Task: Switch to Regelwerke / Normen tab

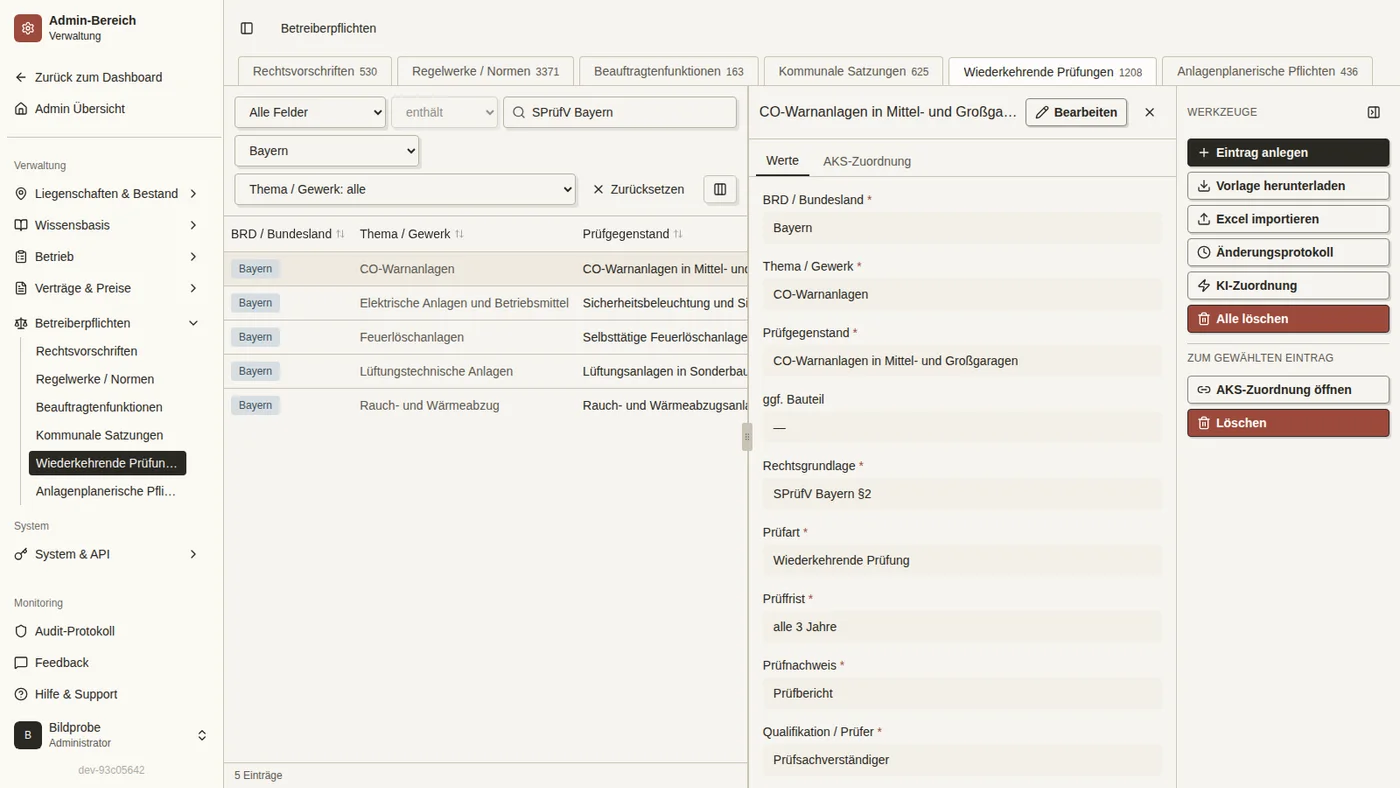Action: 486,71
